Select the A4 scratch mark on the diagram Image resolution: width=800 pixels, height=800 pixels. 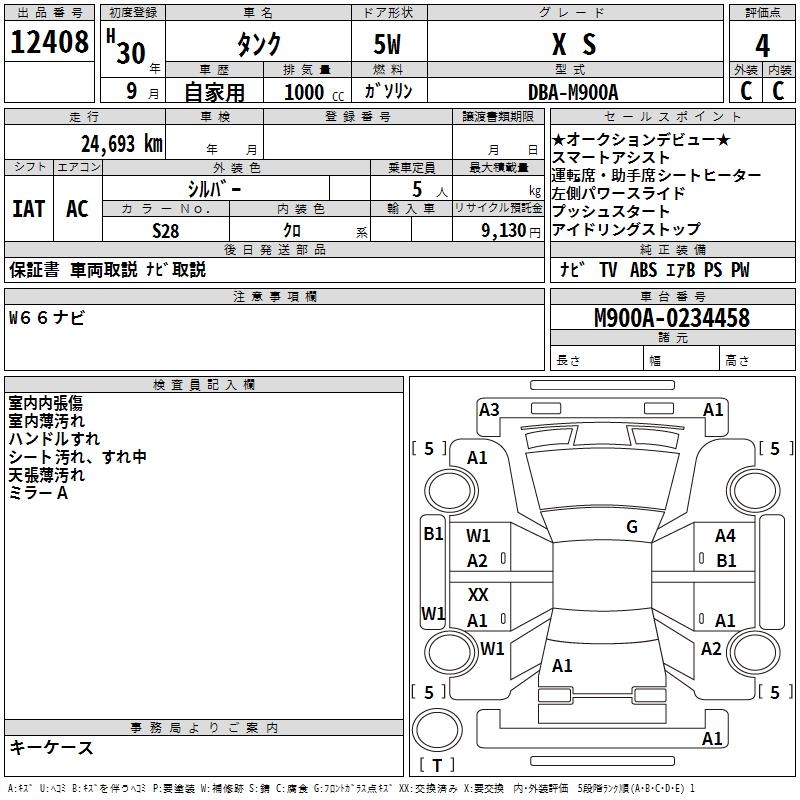click(x=725, y=536)
